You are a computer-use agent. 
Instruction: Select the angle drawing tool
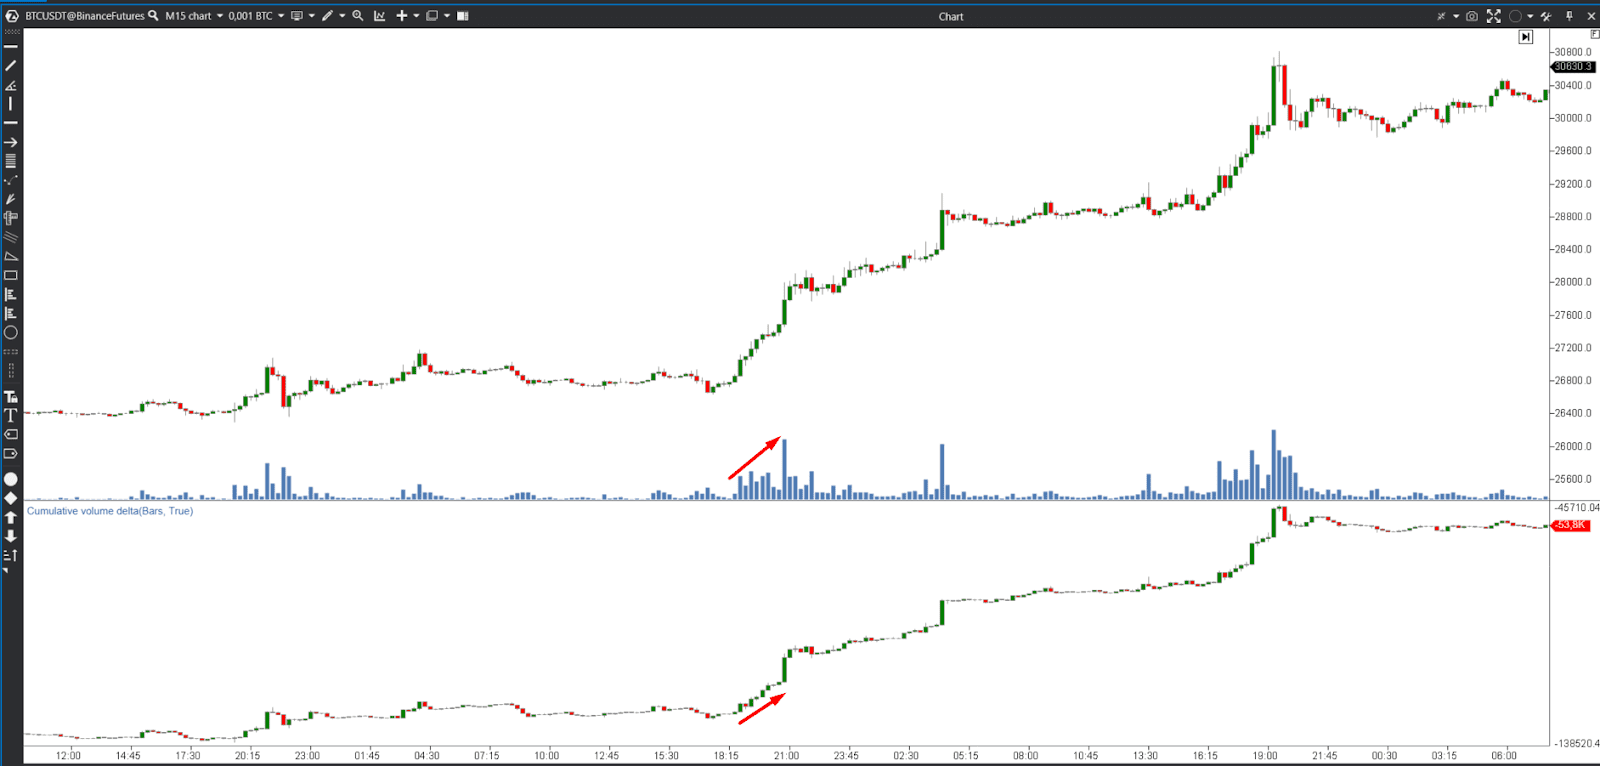point(11,85)
